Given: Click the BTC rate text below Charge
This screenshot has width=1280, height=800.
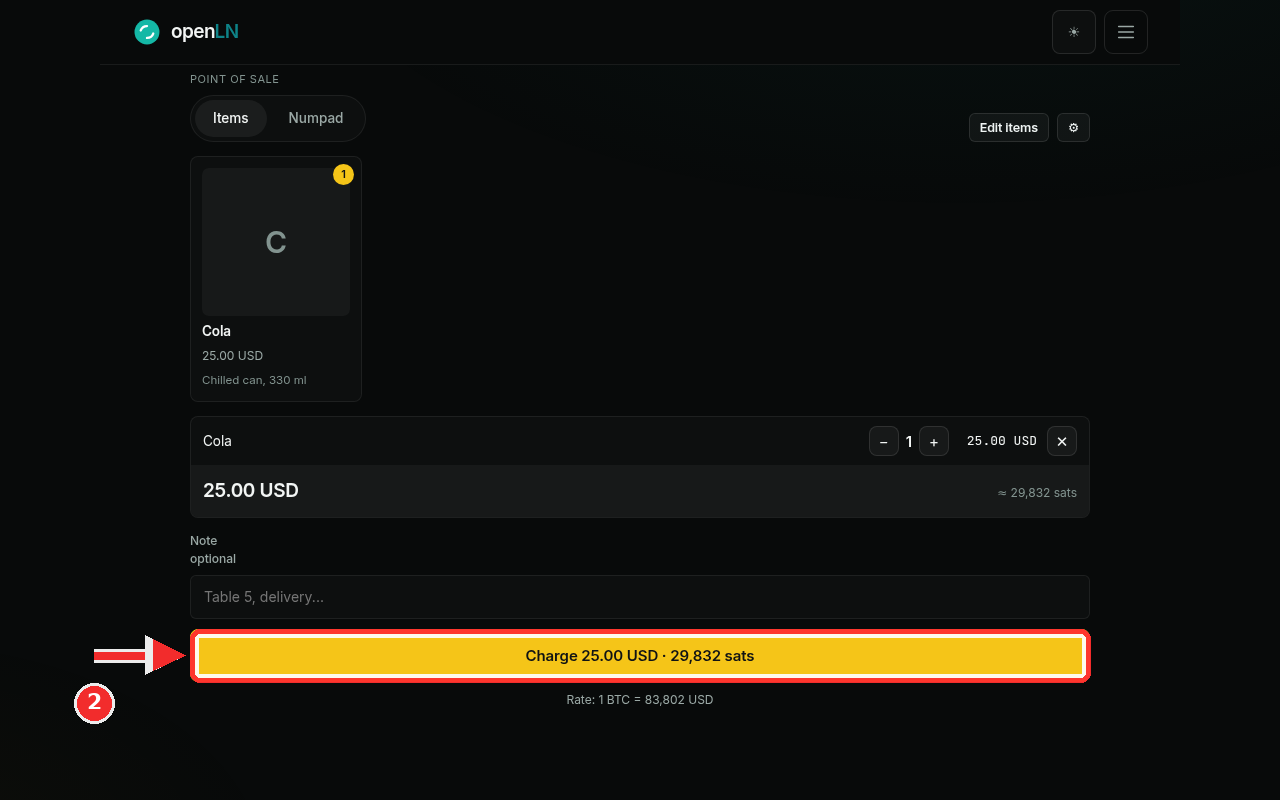Looking at the screenshot, I should pyautogui.click(x=640, y=700).
